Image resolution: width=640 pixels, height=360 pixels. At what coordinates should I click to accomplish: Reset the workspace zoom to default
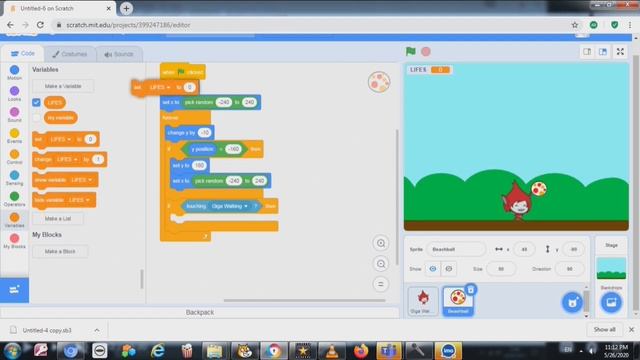(x=381, y=284)
